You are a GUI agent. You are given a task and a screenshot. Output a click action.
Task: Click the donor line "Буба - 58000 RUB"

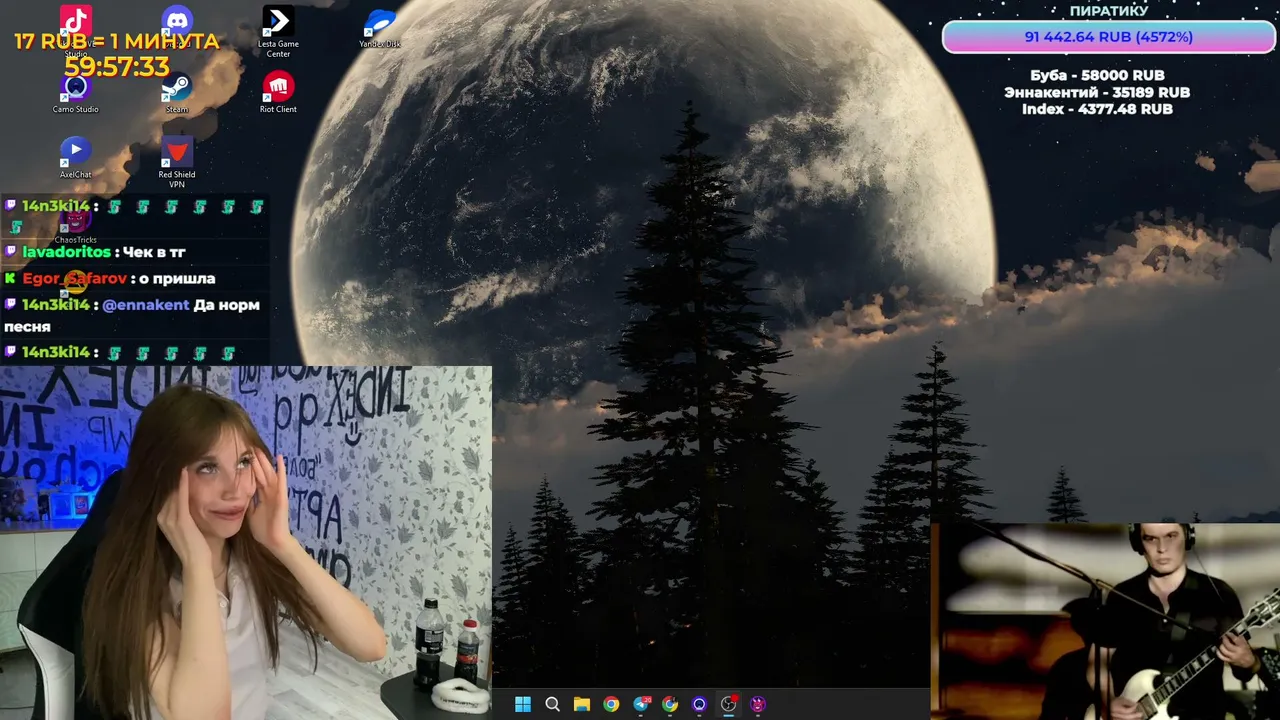point(1097,75)
